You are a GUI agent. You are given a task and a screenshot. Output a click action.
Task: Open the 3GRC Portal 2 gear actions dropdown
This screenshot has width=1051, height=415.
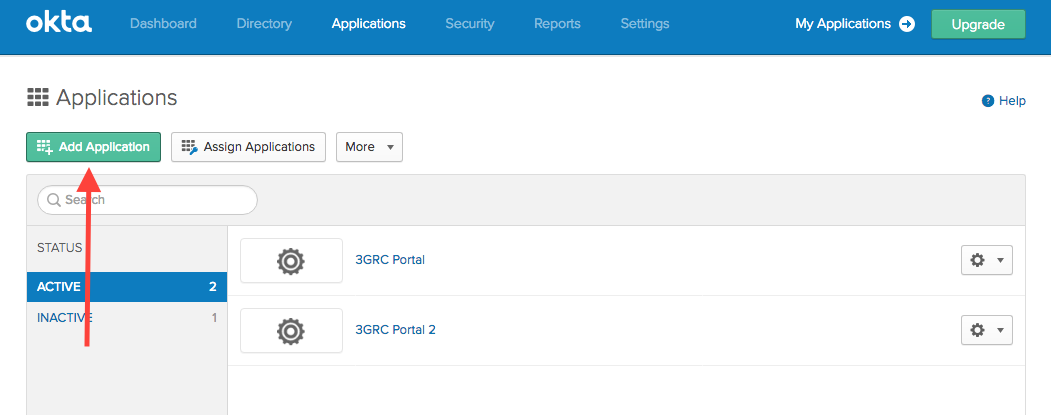[987, 331]
